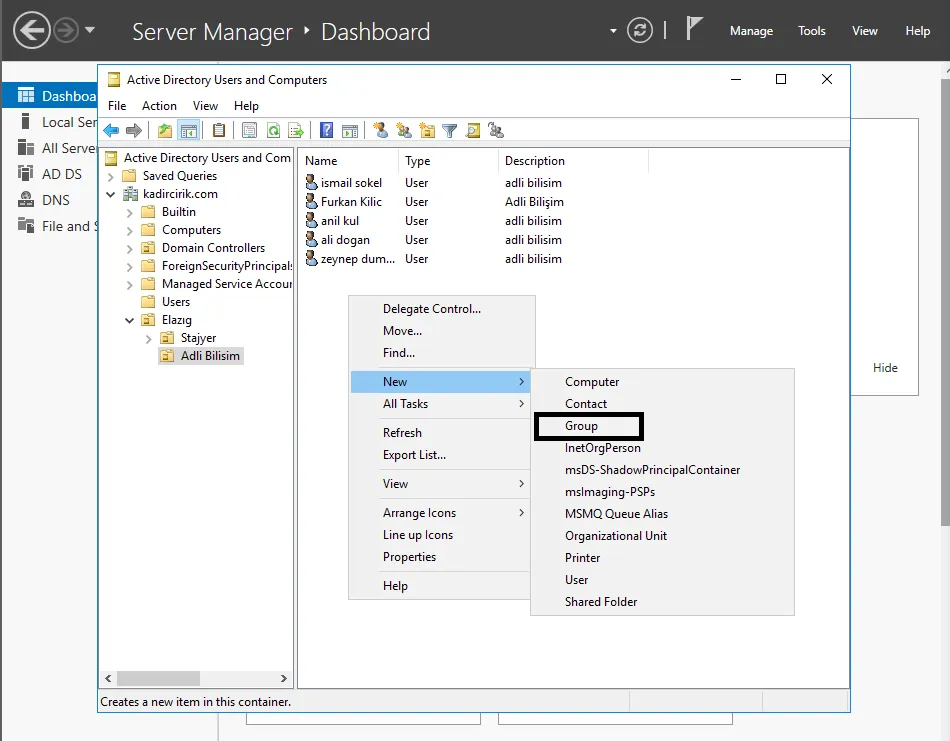This screenshot has width=950, height=741.
Task: Go up one level with folder icon
Action: pos(165,130)
